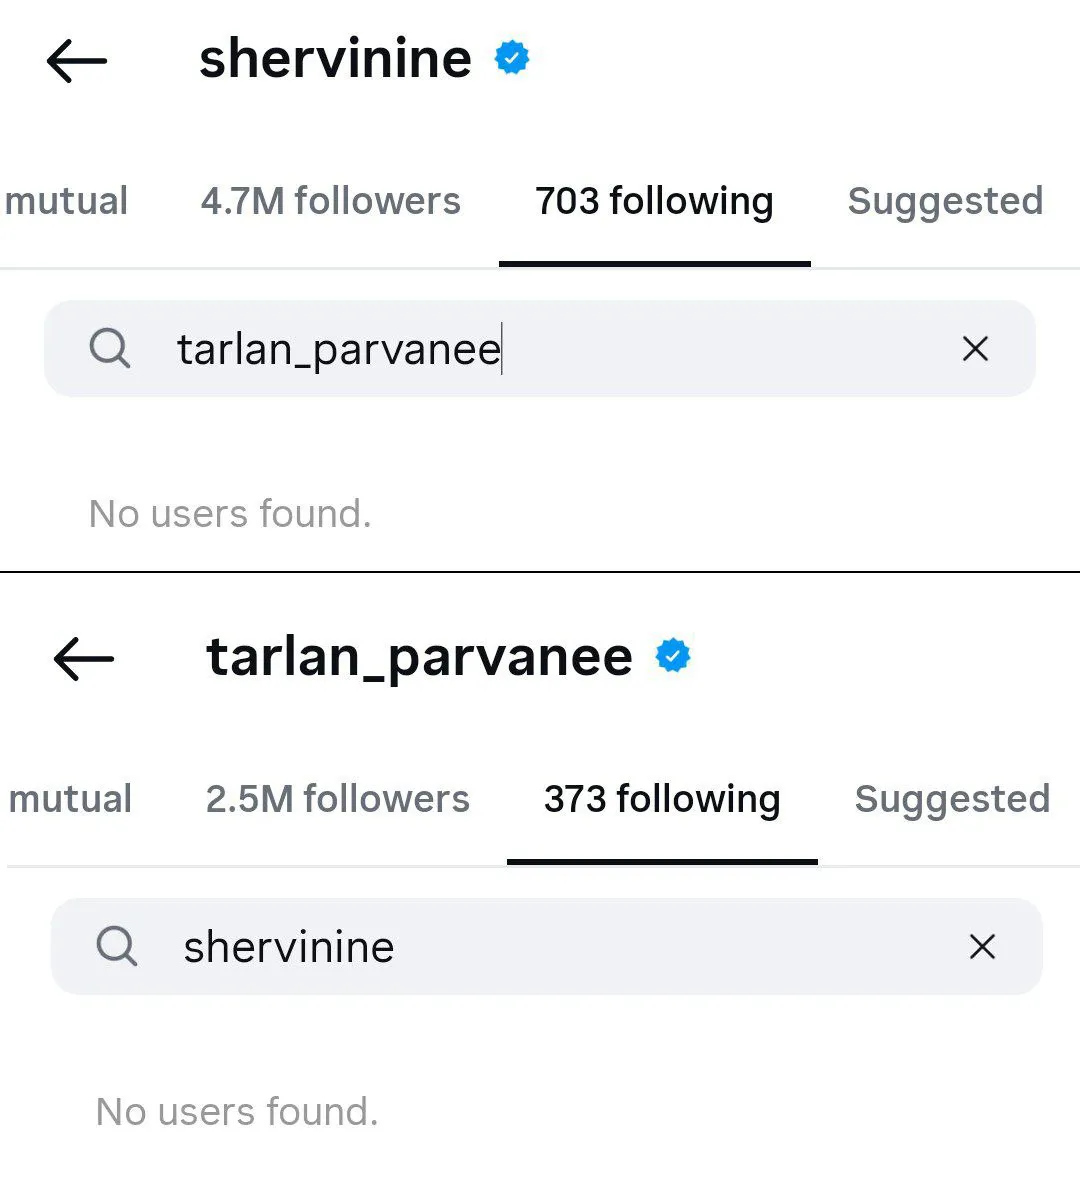The width and height of the screenshot is (1080, 1183).
Task: Open mutual tab under shervinine
Action: coord(65,201)
